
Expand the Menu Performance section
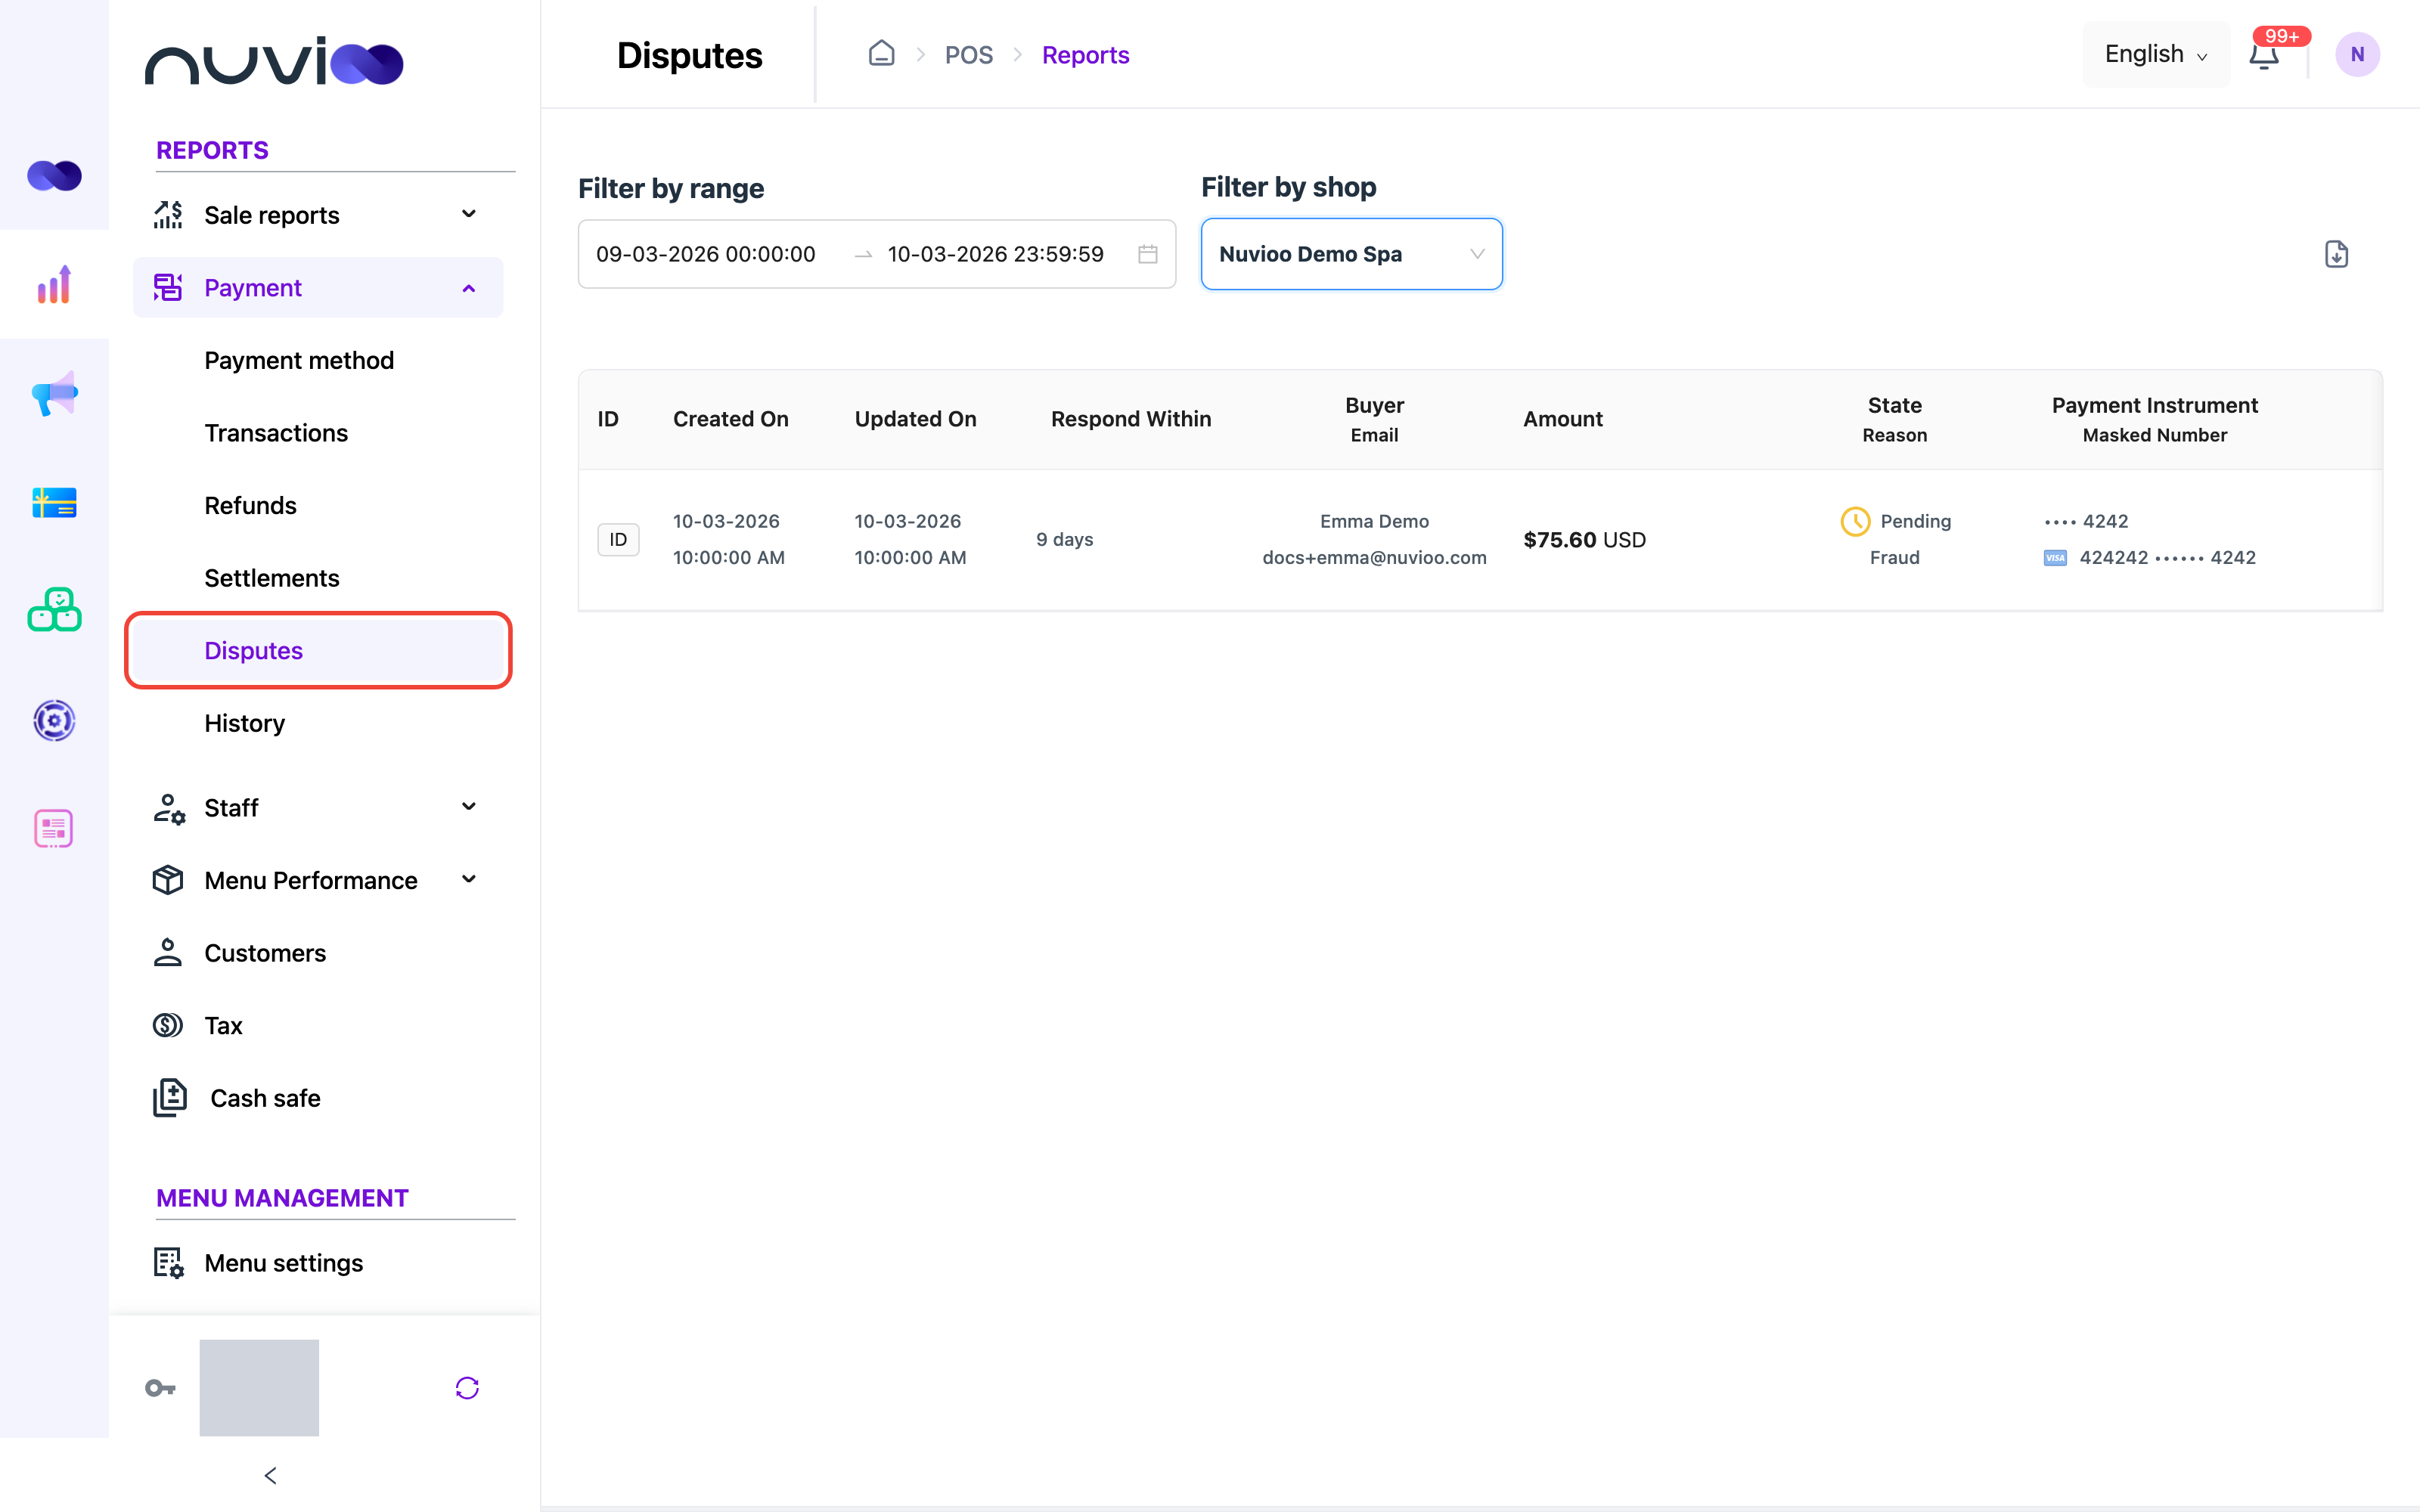pyautogui.click(x=318, y=880)
